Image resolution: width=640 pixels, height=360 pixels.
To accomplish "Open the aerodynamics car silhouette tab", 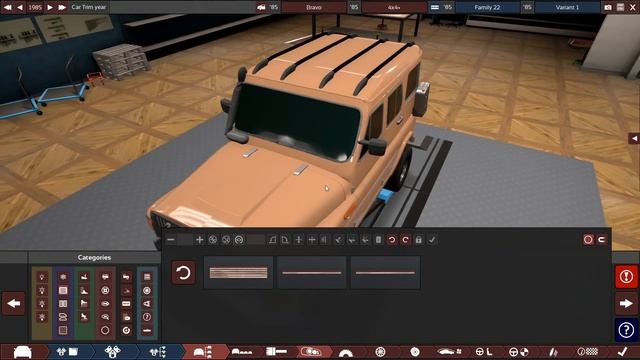I will click(449, 352).
